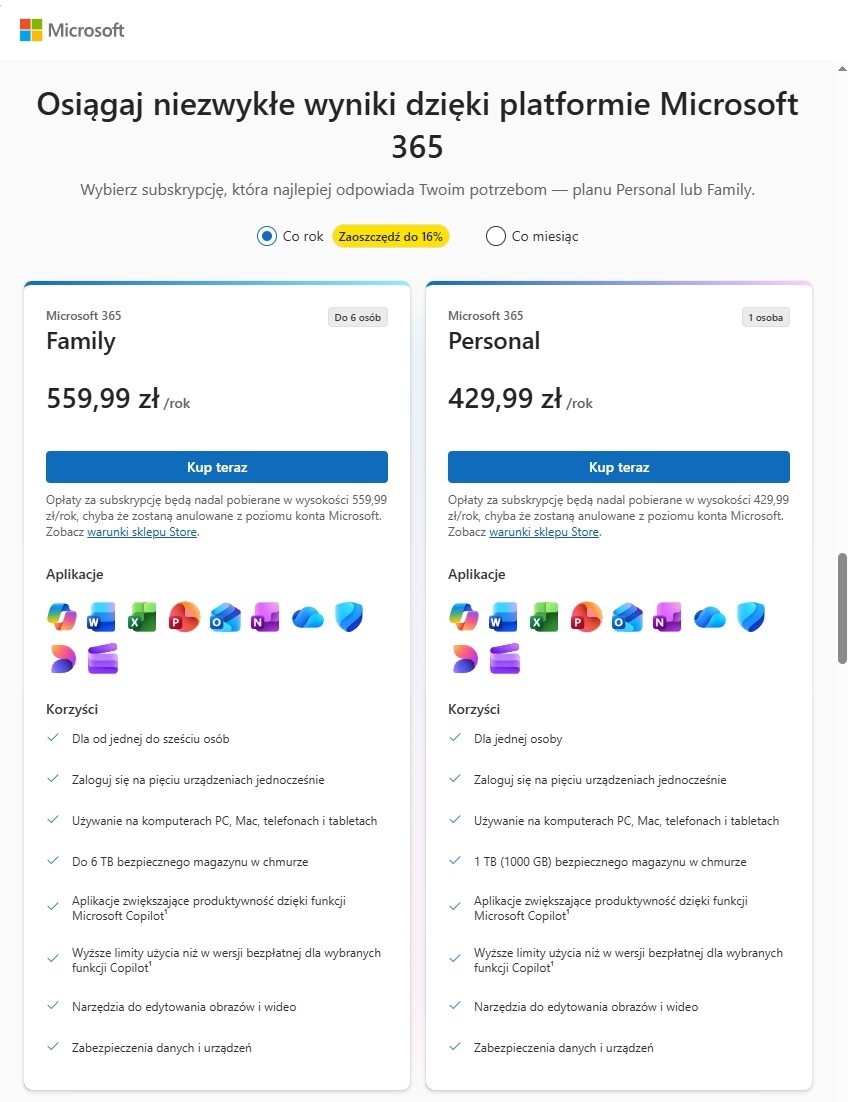The width and height of the screenshot is (848, 1102).
Task: Click the Excel icon in Family plan
Action: pyautogui.click(x=143, y=618)
